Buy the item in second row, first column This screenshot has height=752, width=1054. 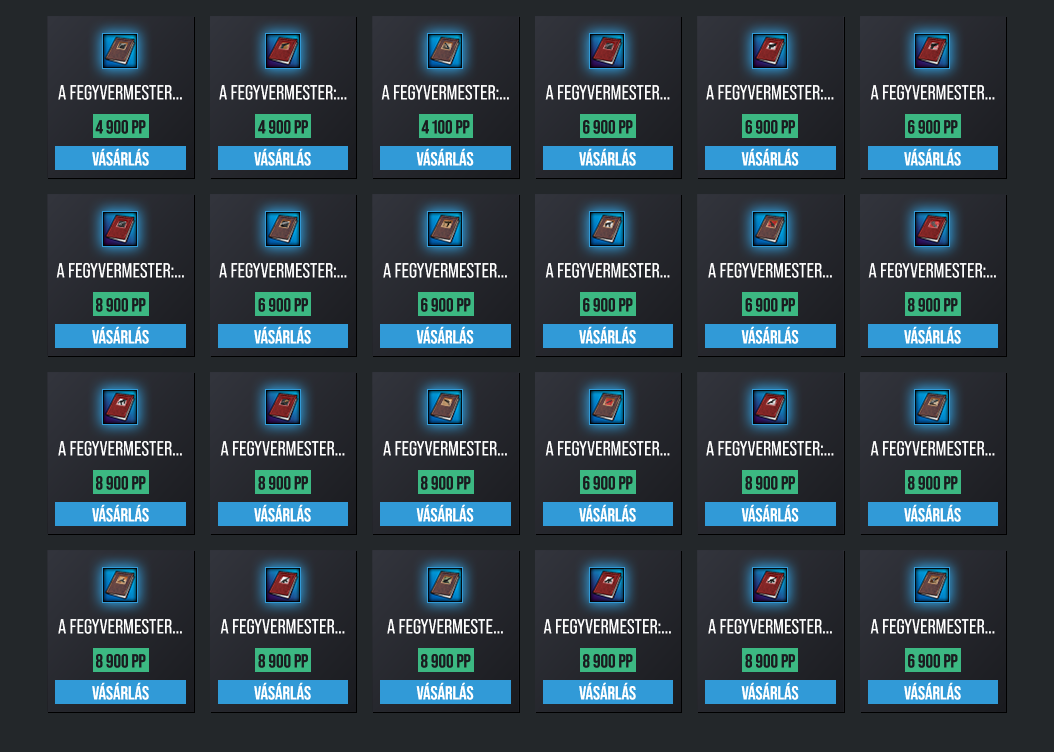pyautogui.click(x=120, y=336)
